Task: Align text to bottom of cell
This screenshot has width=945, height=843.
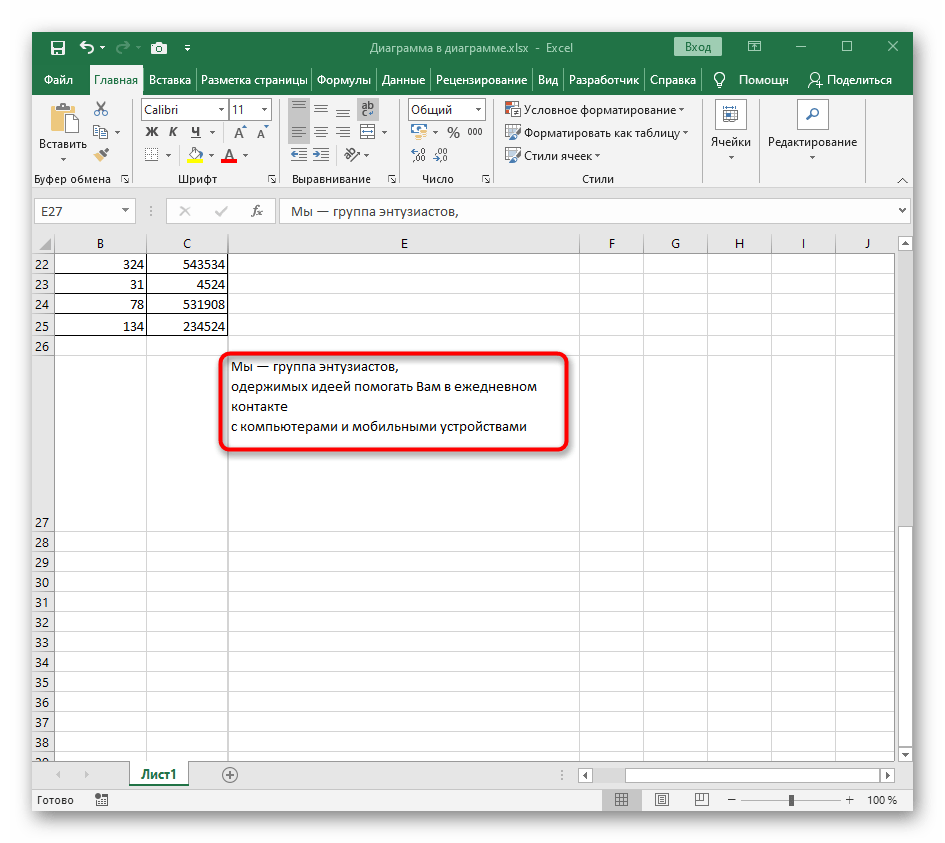Action: pos(343,110)
